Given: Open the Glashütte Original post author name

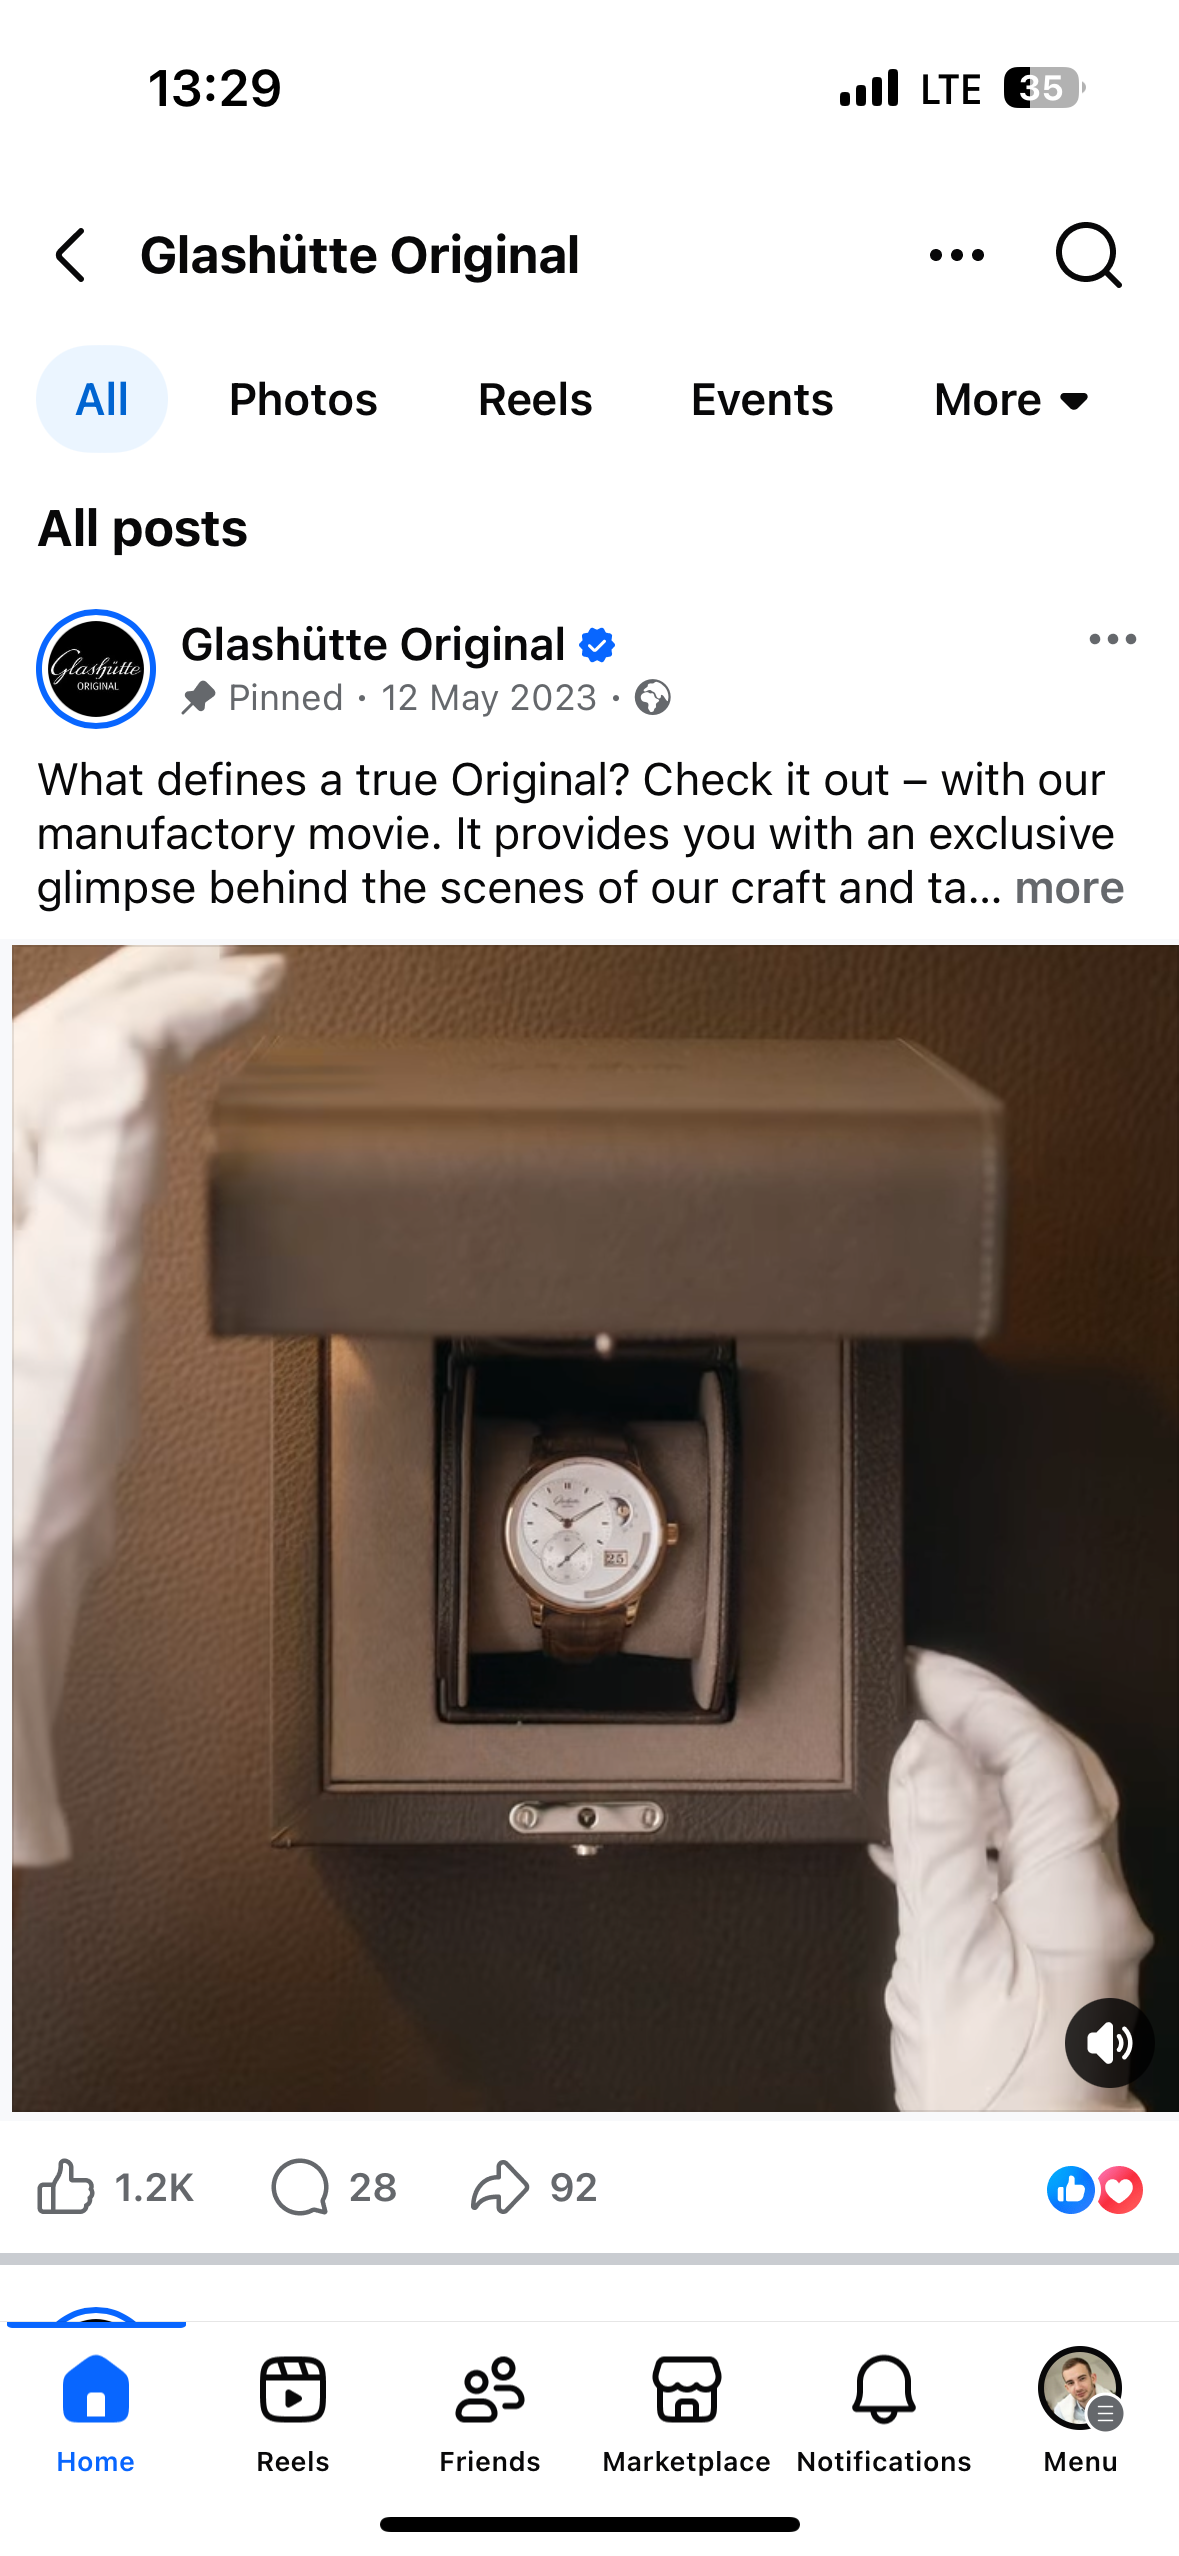Looking at the screenshot, I should point(373,644).
